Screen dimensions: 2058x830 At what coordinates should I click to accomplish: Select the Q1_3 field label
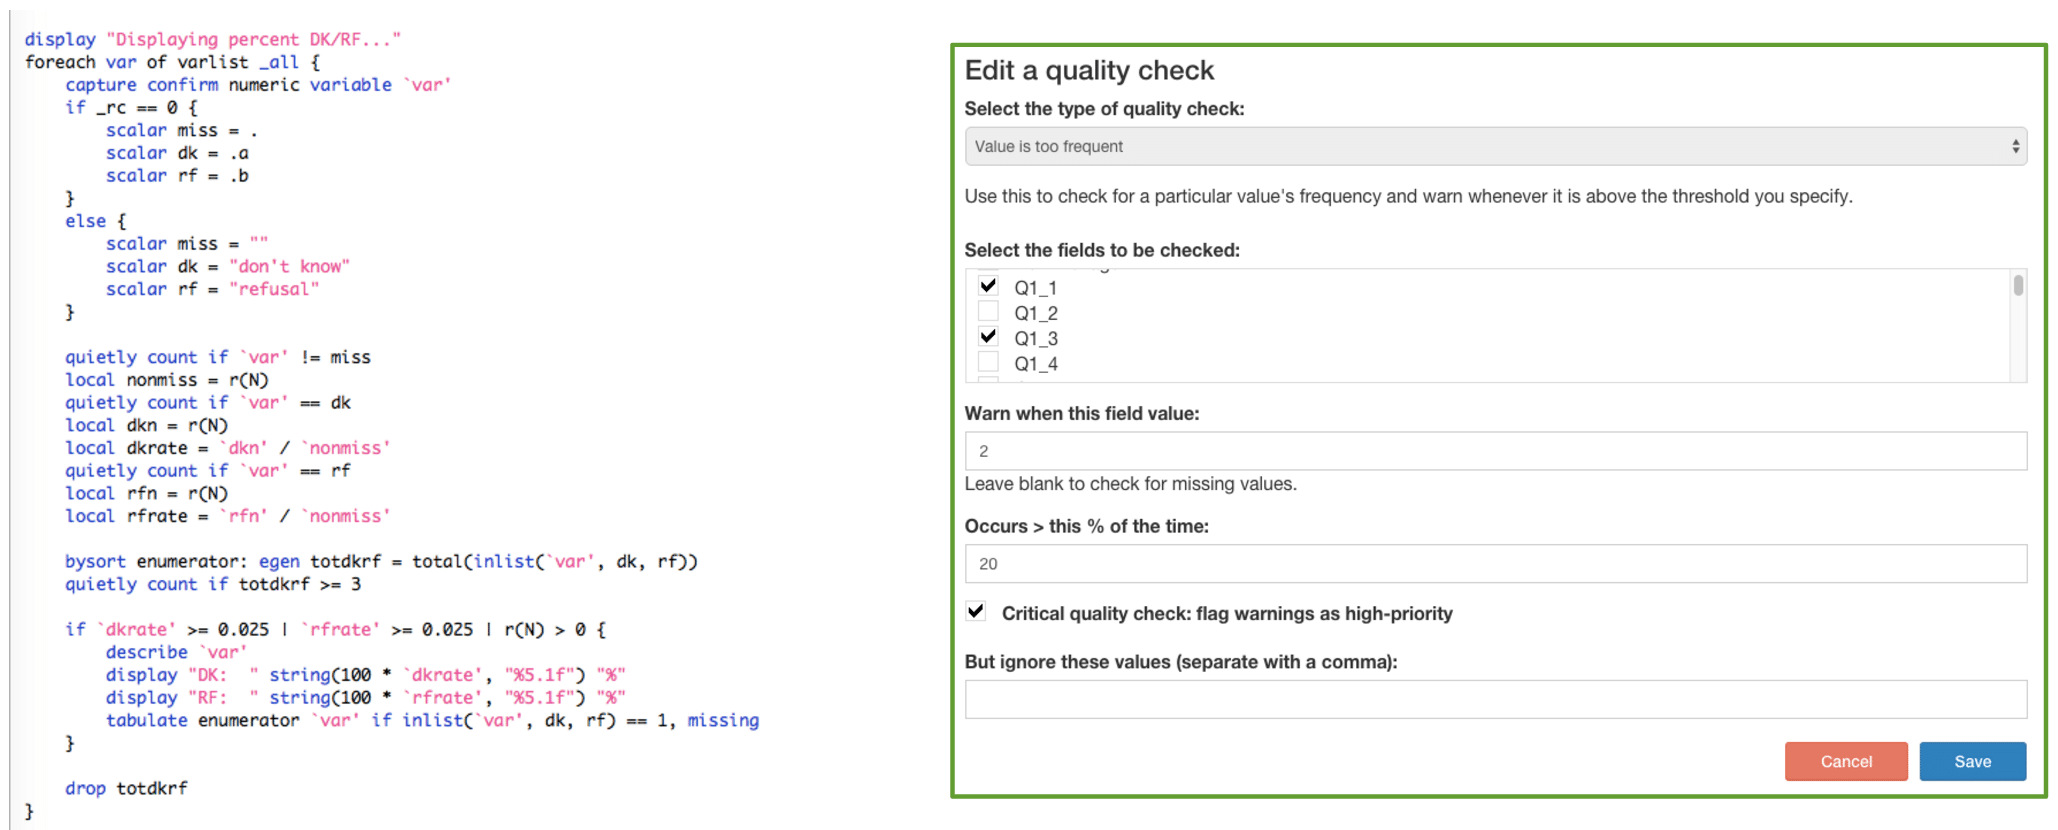[x=1035, y=339]
